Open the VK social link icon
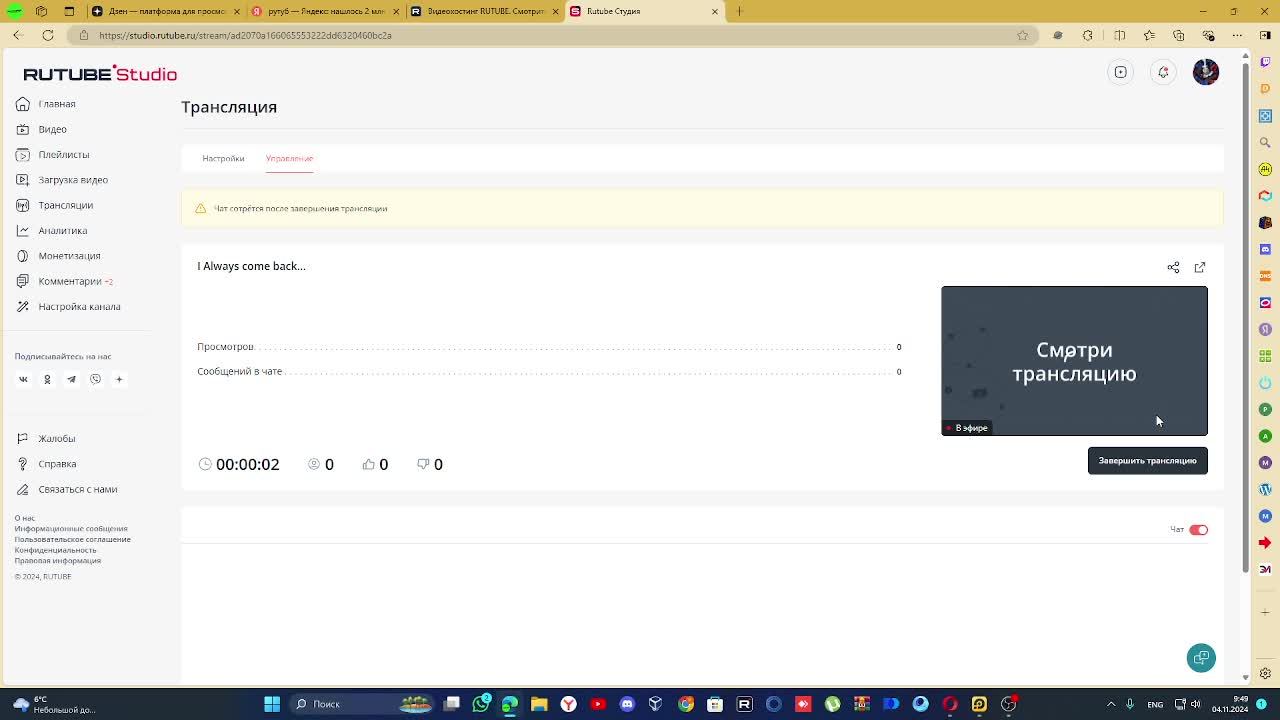This screenshot has width=1280, height=720. (23, 379)
